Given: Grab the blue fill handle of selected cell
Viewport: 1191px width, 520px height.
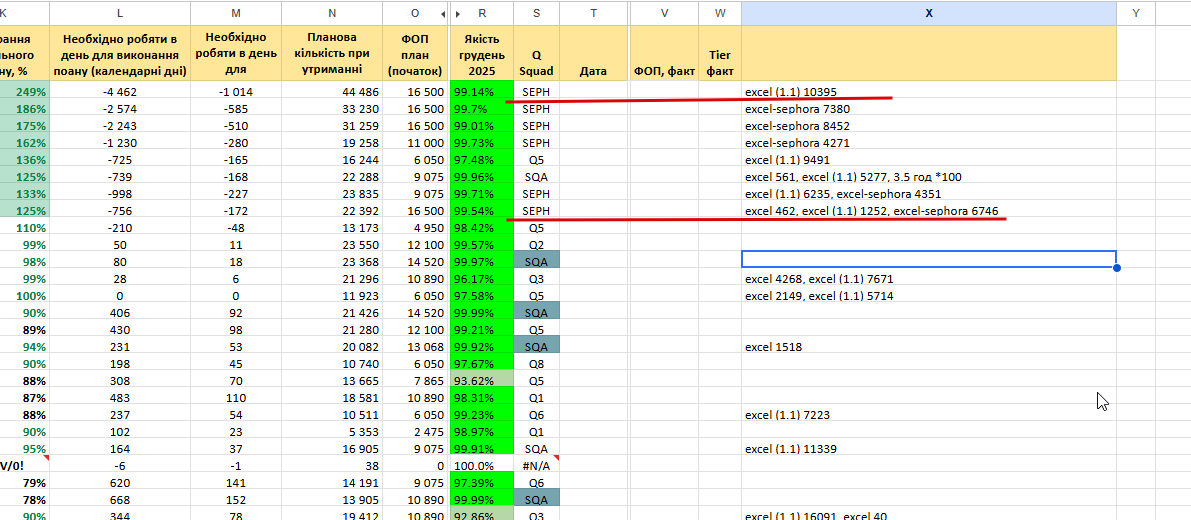Looking at the screenshot, I should pyautogui.click(x=1116, y=267).
